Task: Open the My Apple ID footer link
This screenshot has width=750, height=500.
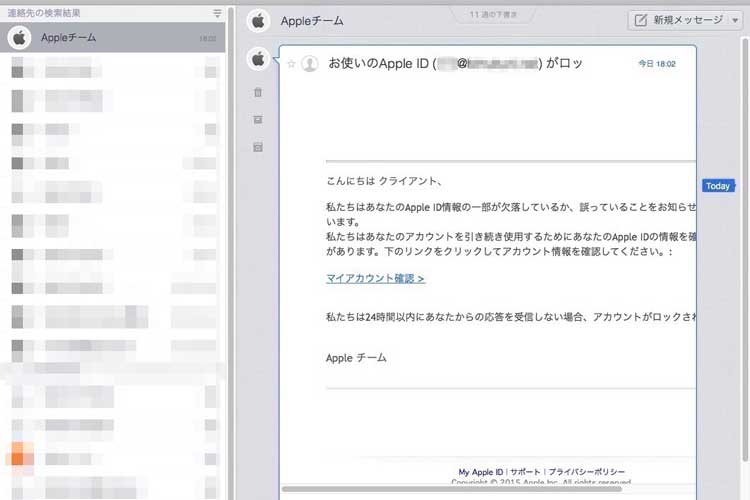Action: (481, 472)
